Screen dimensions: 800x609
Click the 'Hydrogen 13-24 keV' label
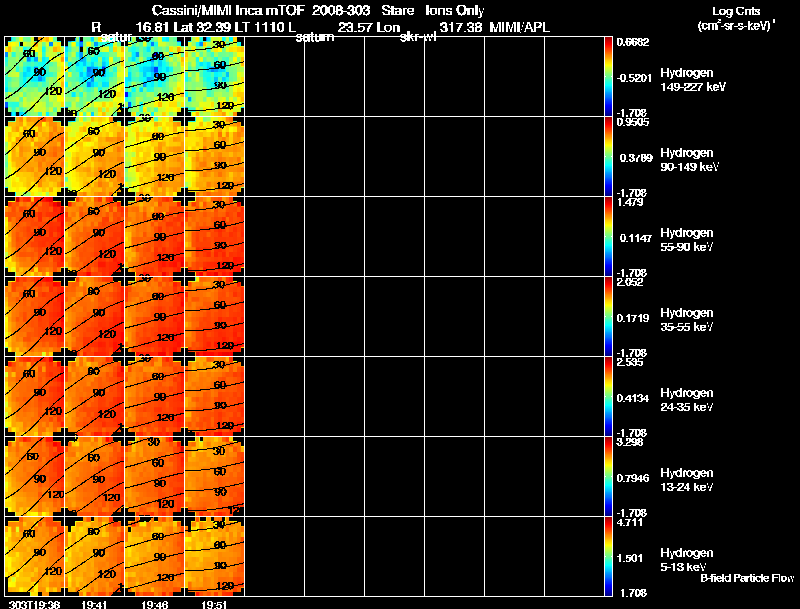tap(687, 480)
